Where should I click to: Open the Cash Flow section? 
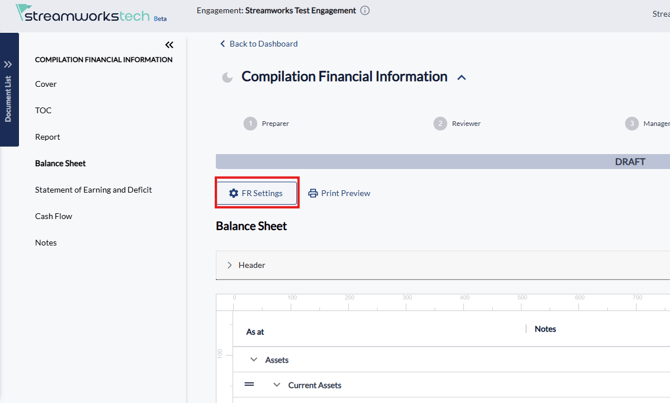click(53, 216)
